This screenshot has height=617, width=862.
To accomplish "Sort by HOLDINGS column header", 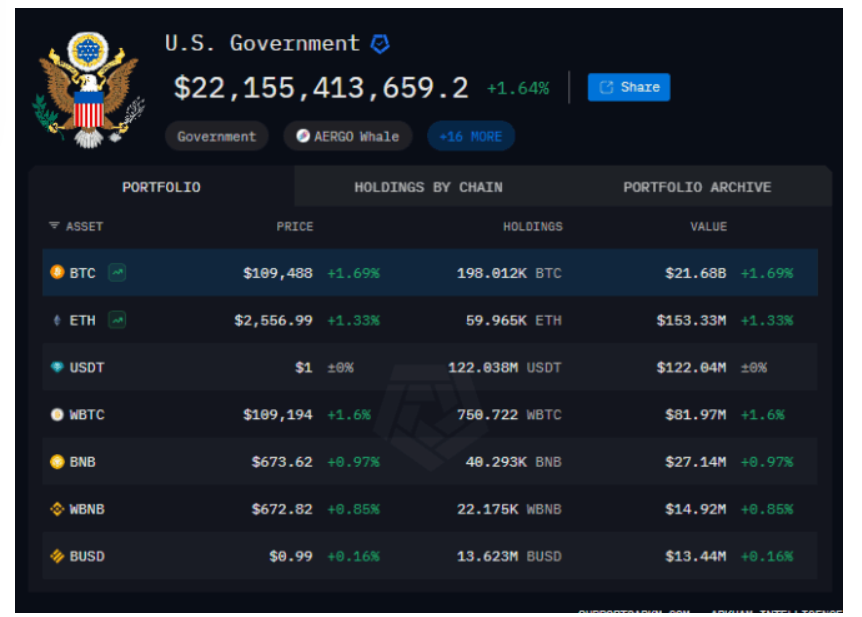I will click(x=533, y=227).
